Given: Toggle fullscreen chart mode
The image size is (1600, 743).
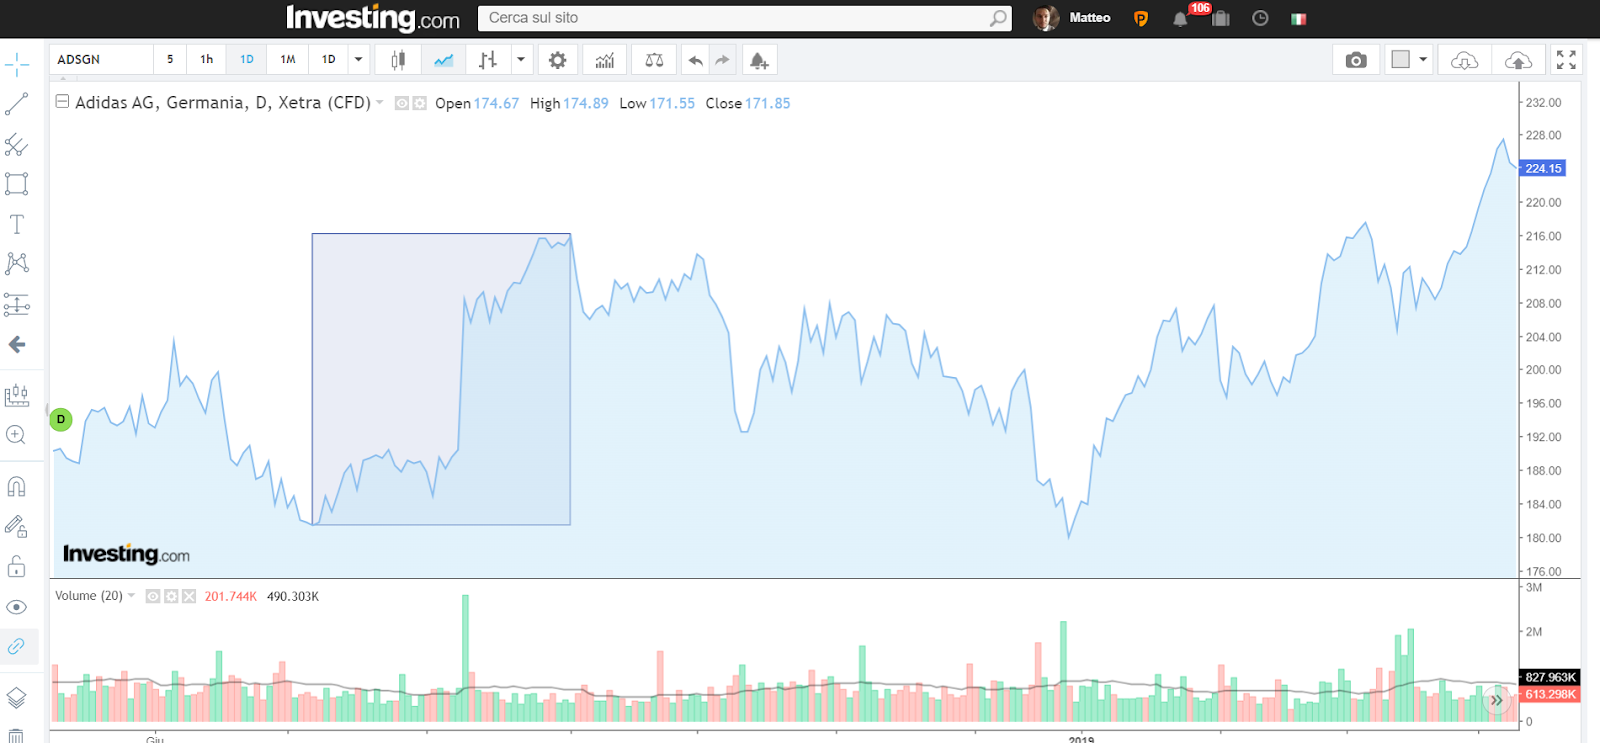Looking at the screenshot, I should (x=1566, y=60).
